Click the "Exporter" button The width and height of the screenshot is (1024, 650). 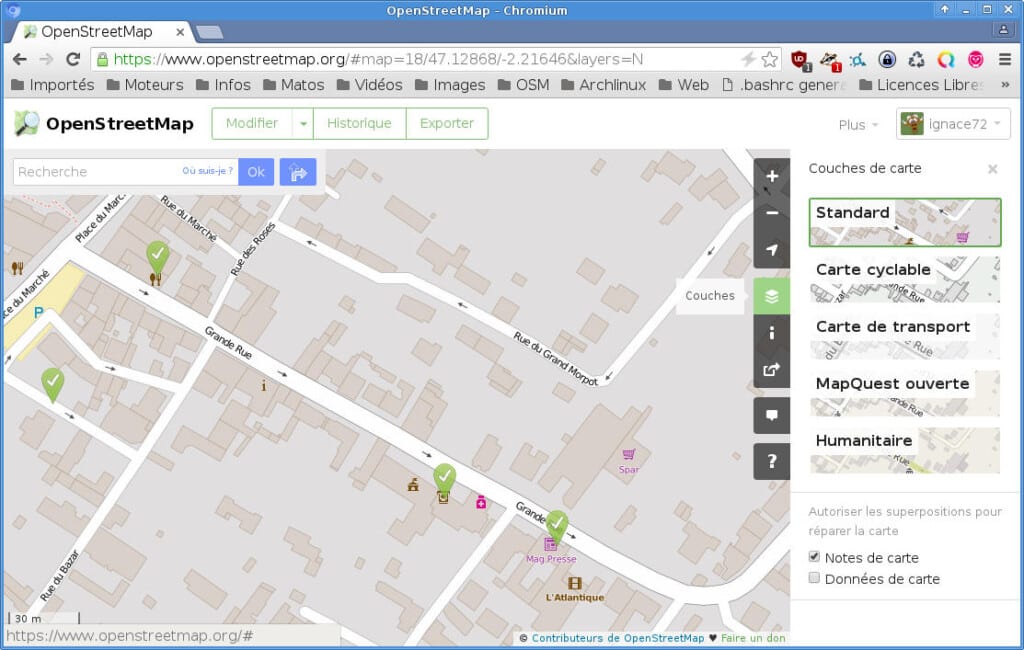click(447, 123)
